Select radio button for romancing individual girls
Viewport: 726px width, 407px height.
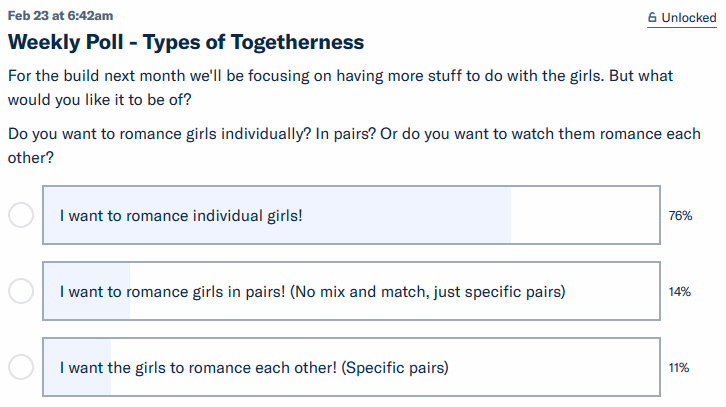pyautogui.click(x=21, y=215)
